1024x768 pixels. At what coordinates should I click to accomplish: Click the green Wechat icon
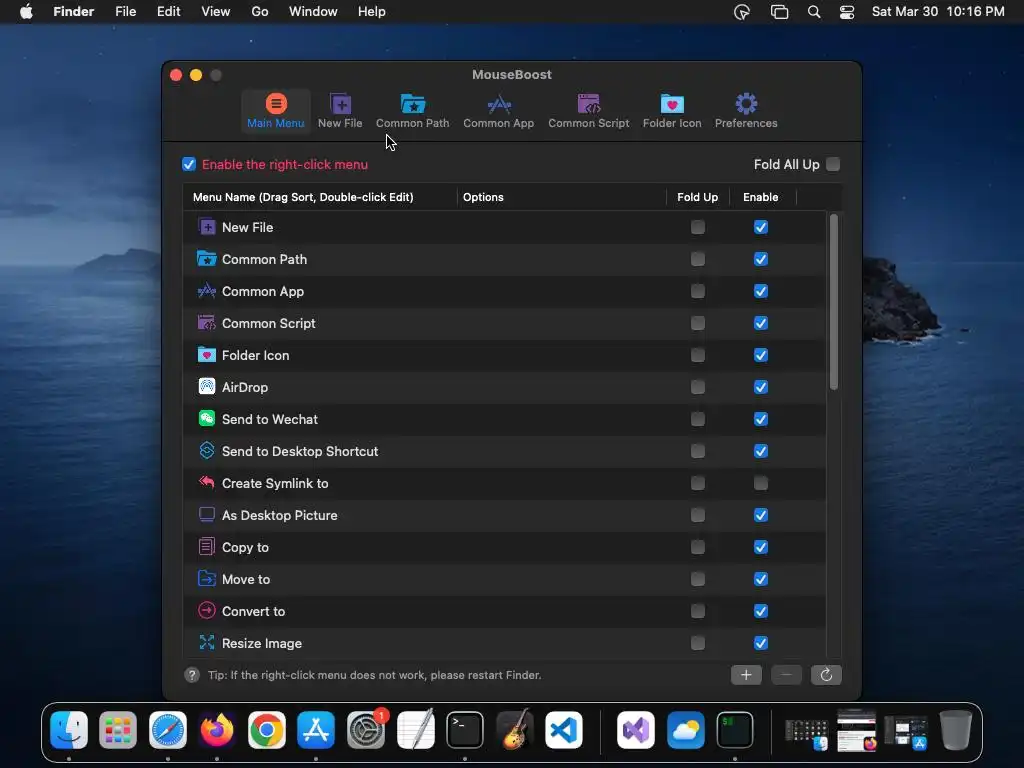[x=206, y=419]
